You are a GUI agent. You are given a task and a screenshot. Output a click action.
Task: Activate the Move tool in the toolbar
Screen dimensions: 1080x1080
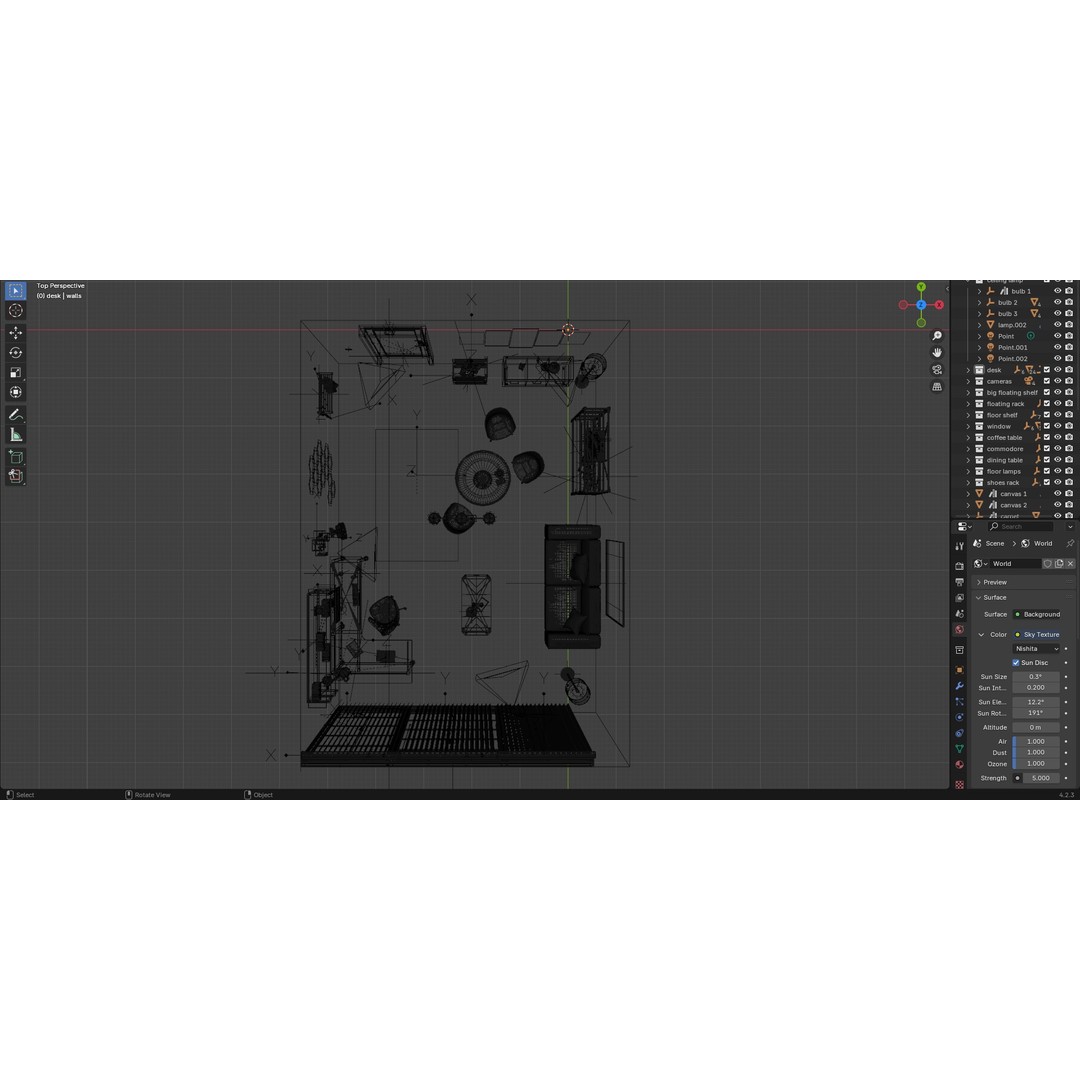click(x=15, y=332)
